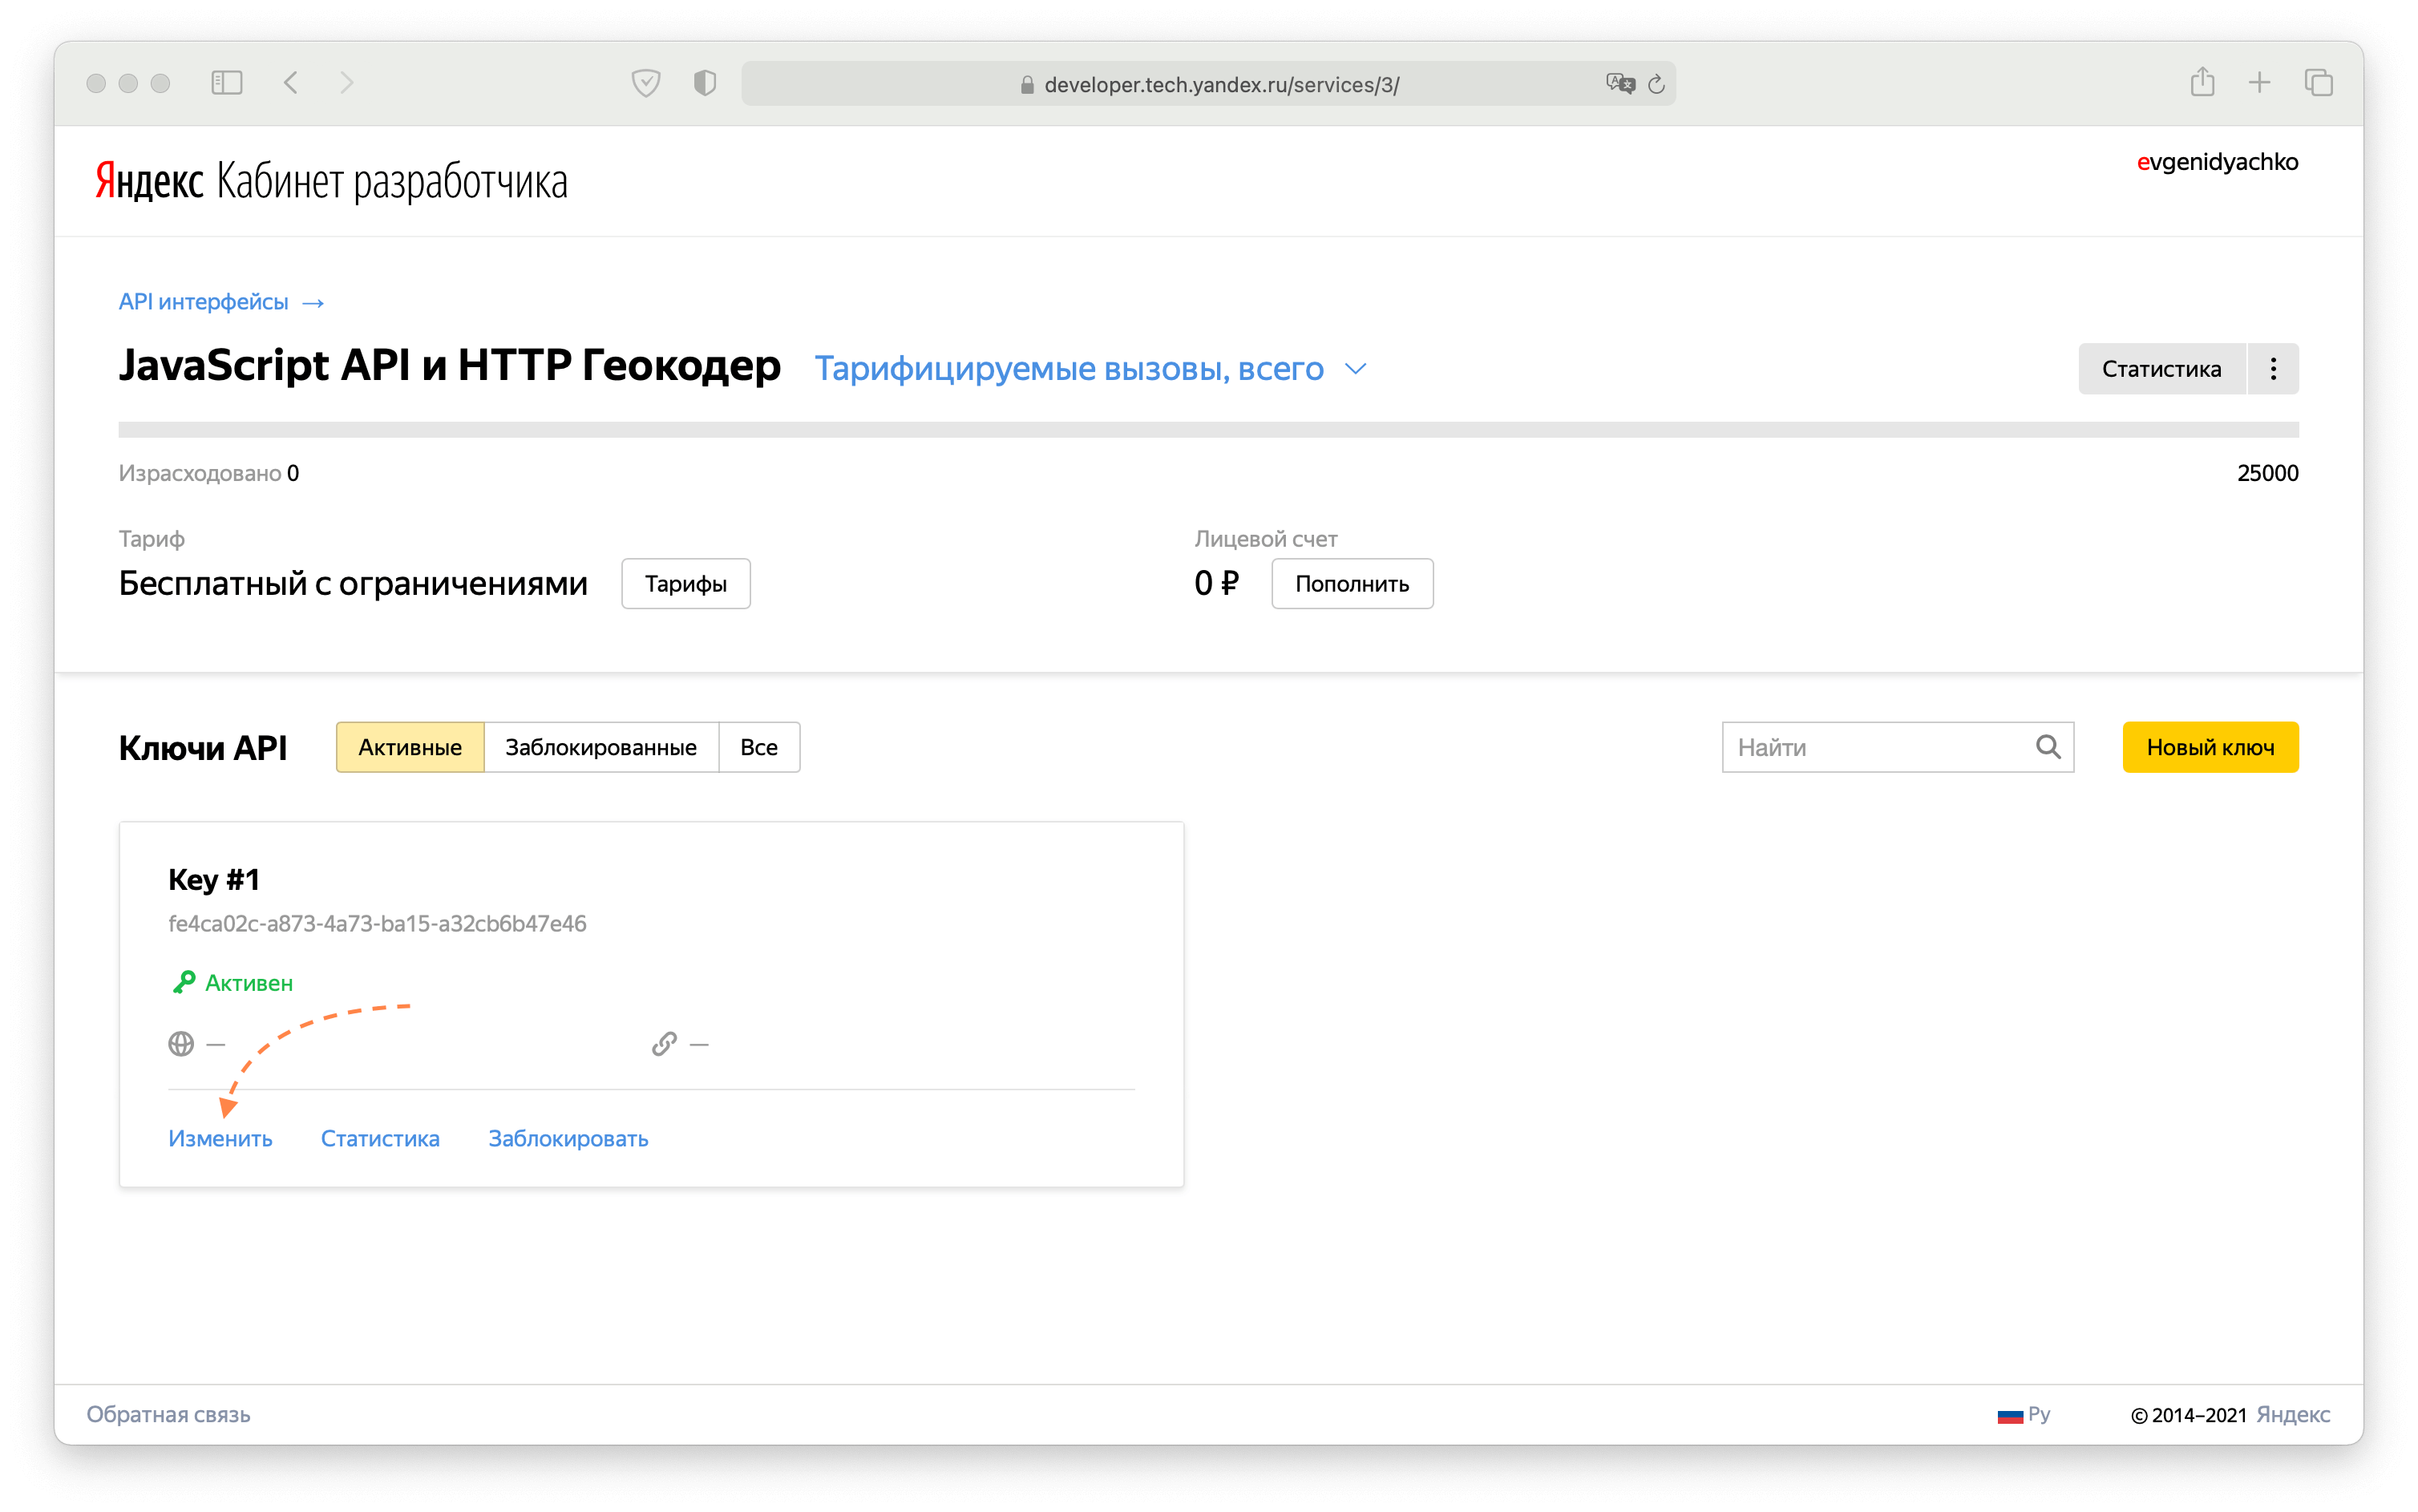This screenshot has height=1512, width=2418.
Task: Open the Safari share icon
Action: click(2202, 82)
